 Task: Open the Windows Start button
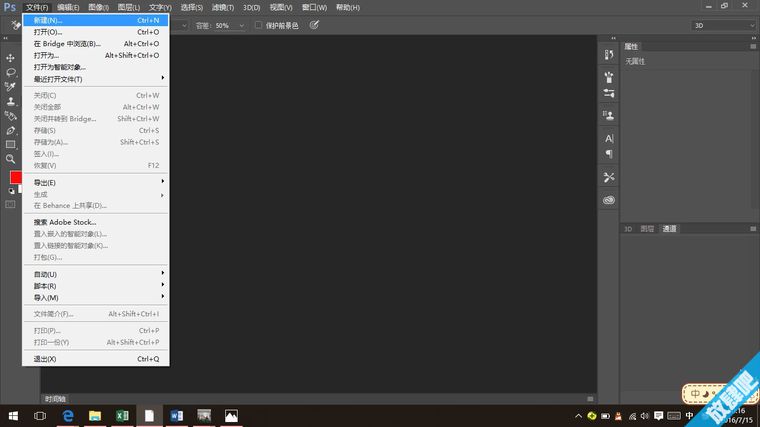[x=13, y=416]
